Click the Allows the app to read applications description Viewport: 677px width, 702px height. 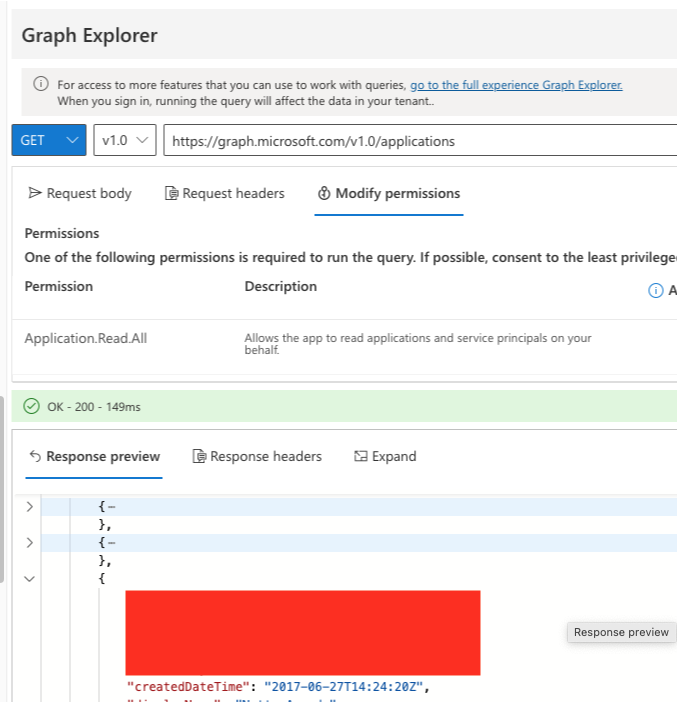(x=417, y=344)
